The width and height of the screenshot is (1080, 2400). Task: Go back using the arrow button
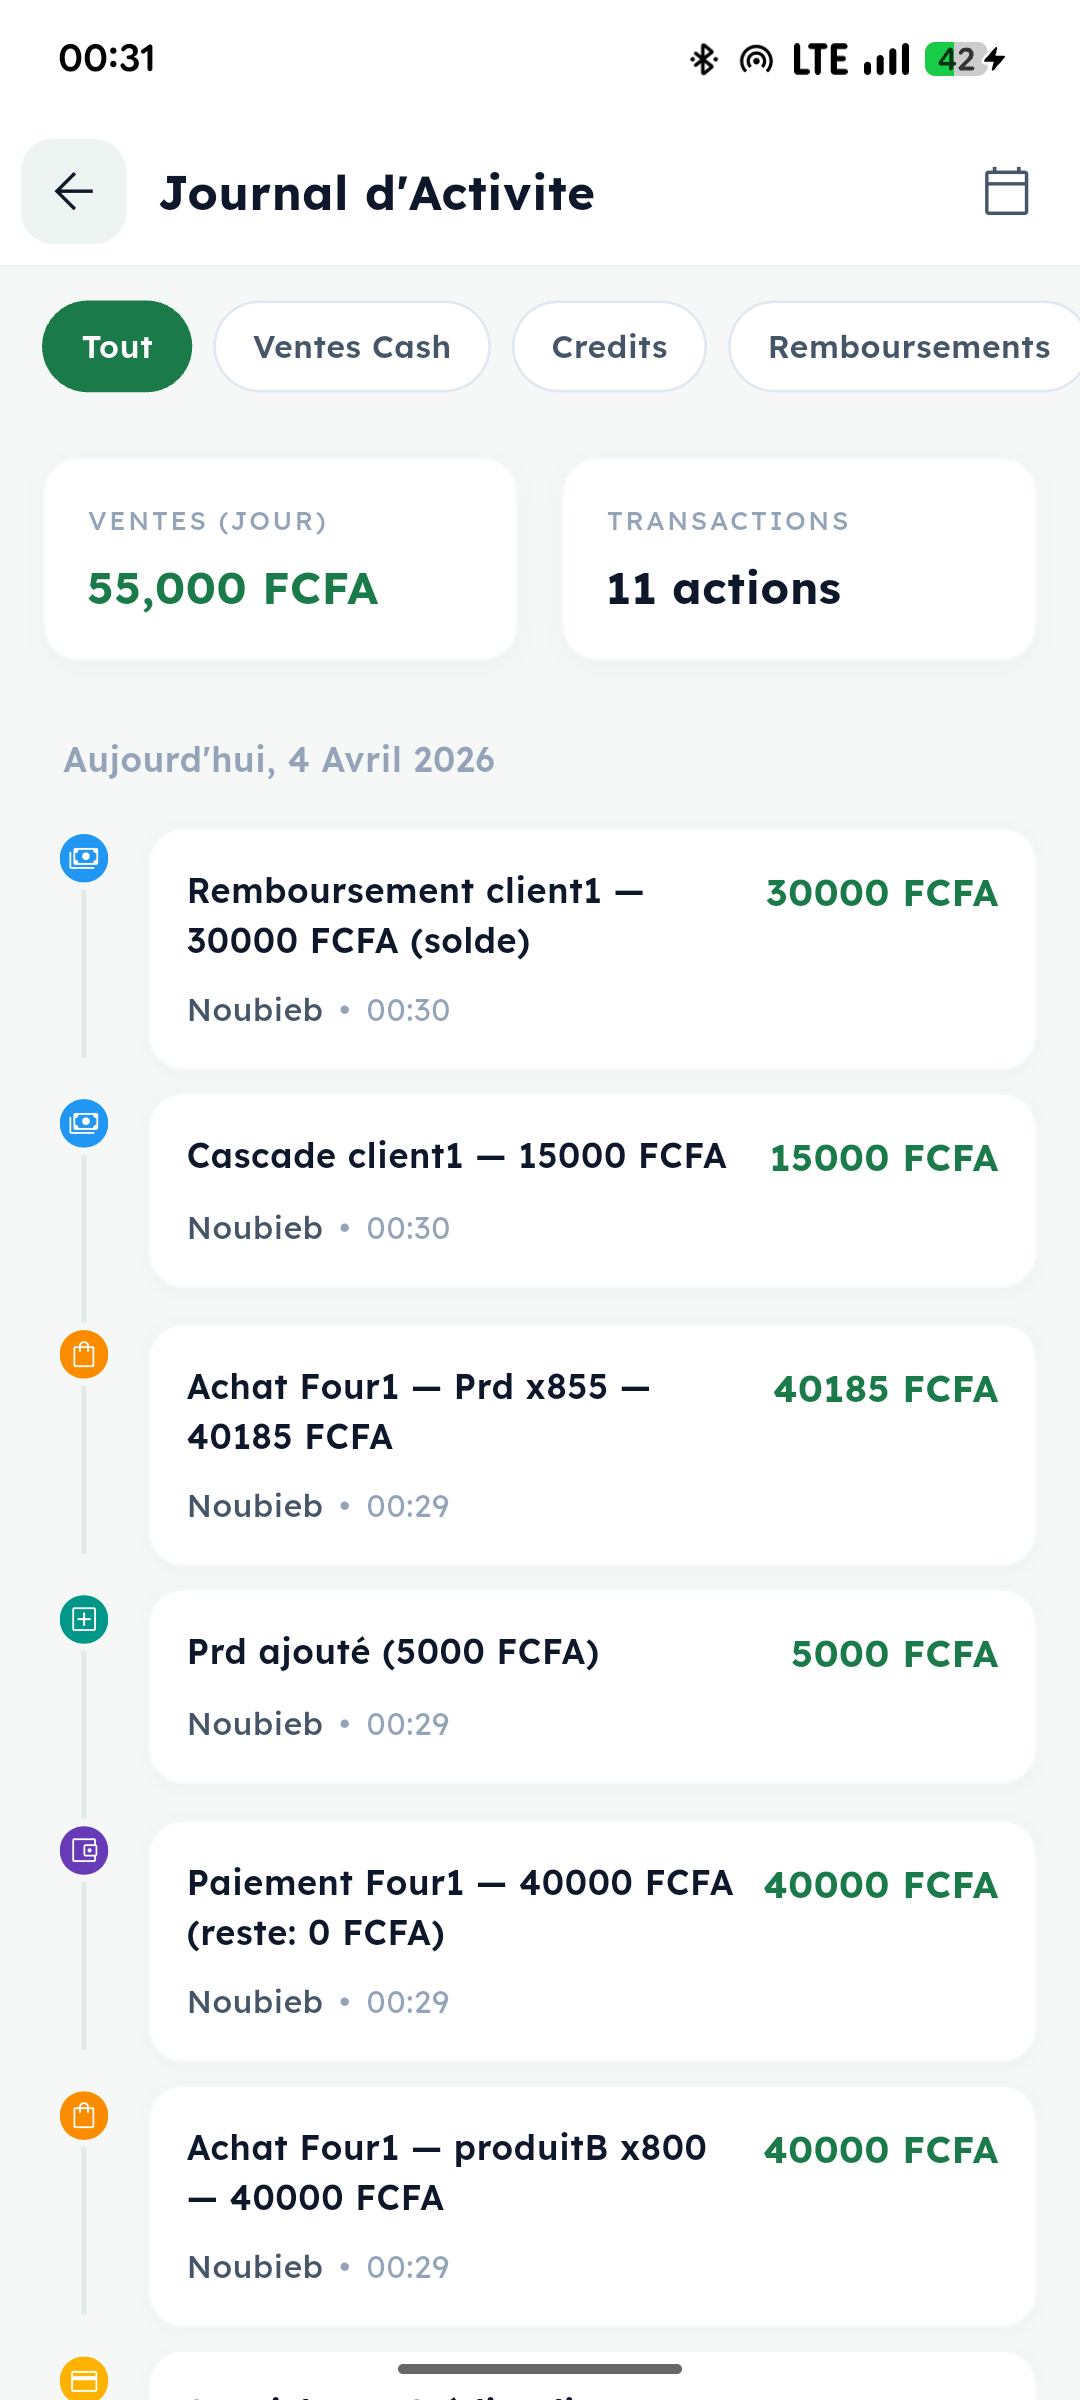click(x=73, y=192)
